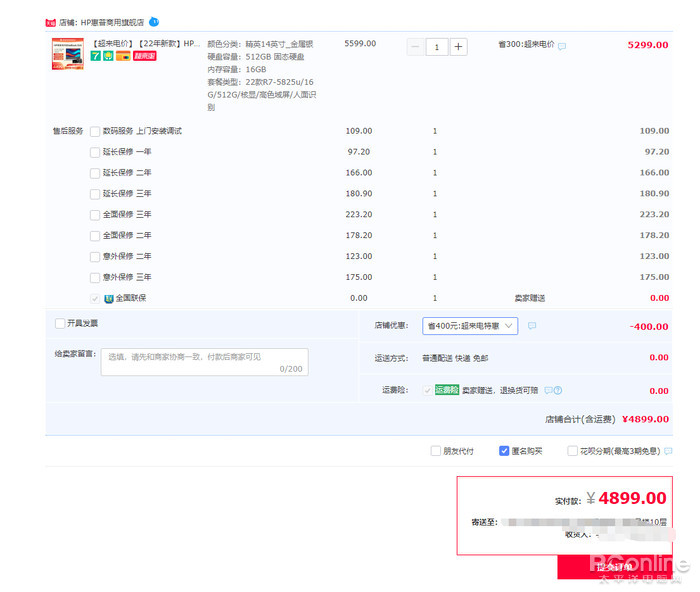Click the ¥4899.00 store total amount
This screenshot has width=700, height=592.
pyautogui.click(x=646, y=419)
